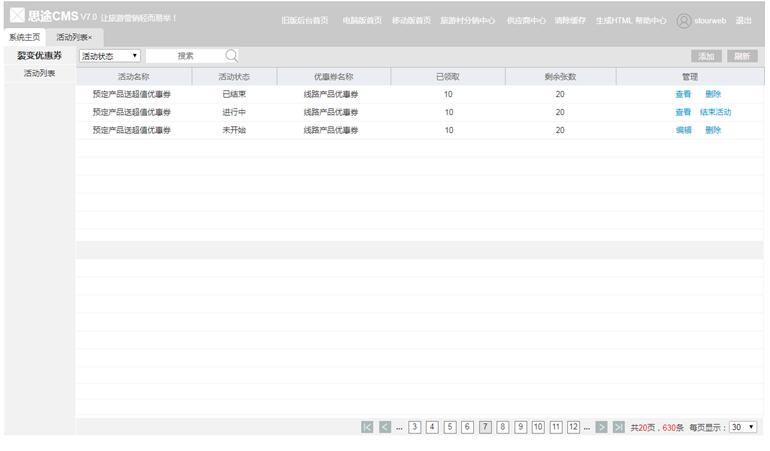Viewport: 770px width, 451px height.
Task: Click 结束活动 for the 进行中 activity
Action: (715, 112)
